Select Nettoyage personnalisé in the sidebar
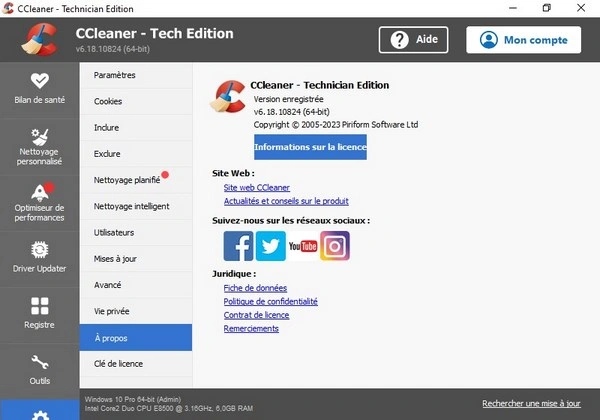This screenshot has height=420, width=600. [39, 145]
